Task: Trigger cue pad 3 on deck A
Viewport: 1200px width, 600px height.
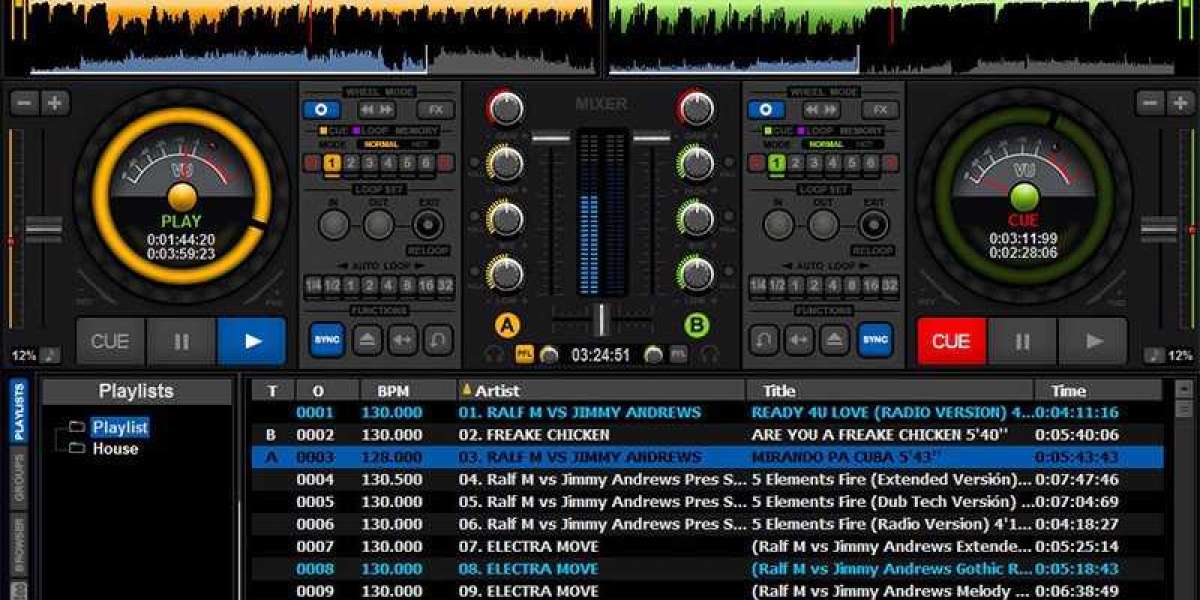Action: coord(370,163)
